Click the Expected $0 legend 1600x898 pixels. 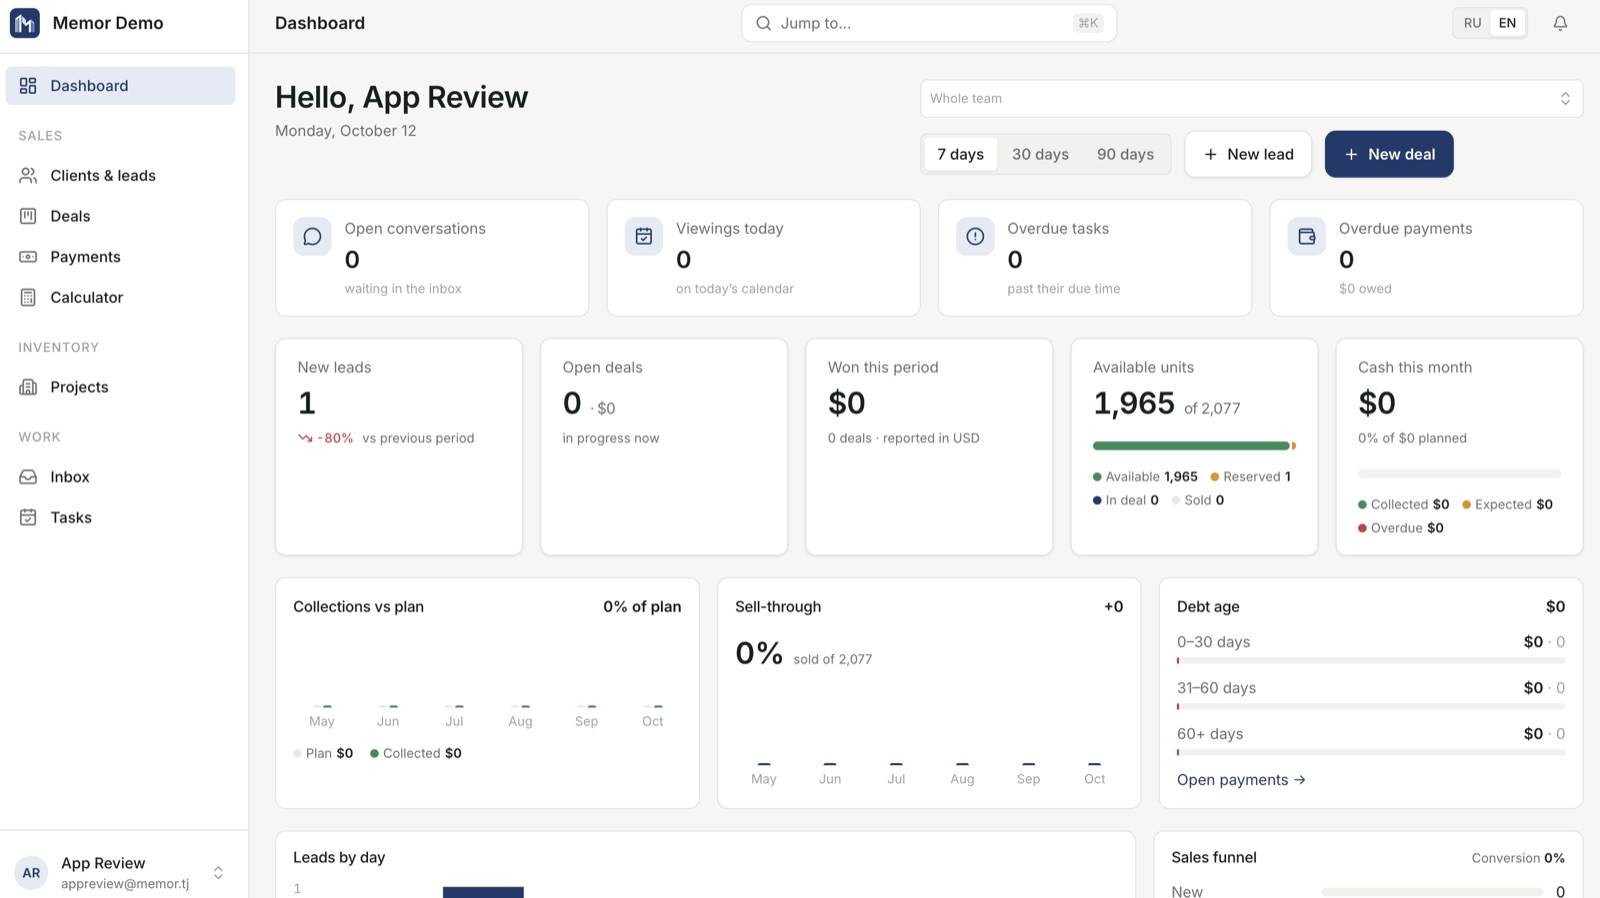(1507, 505)
